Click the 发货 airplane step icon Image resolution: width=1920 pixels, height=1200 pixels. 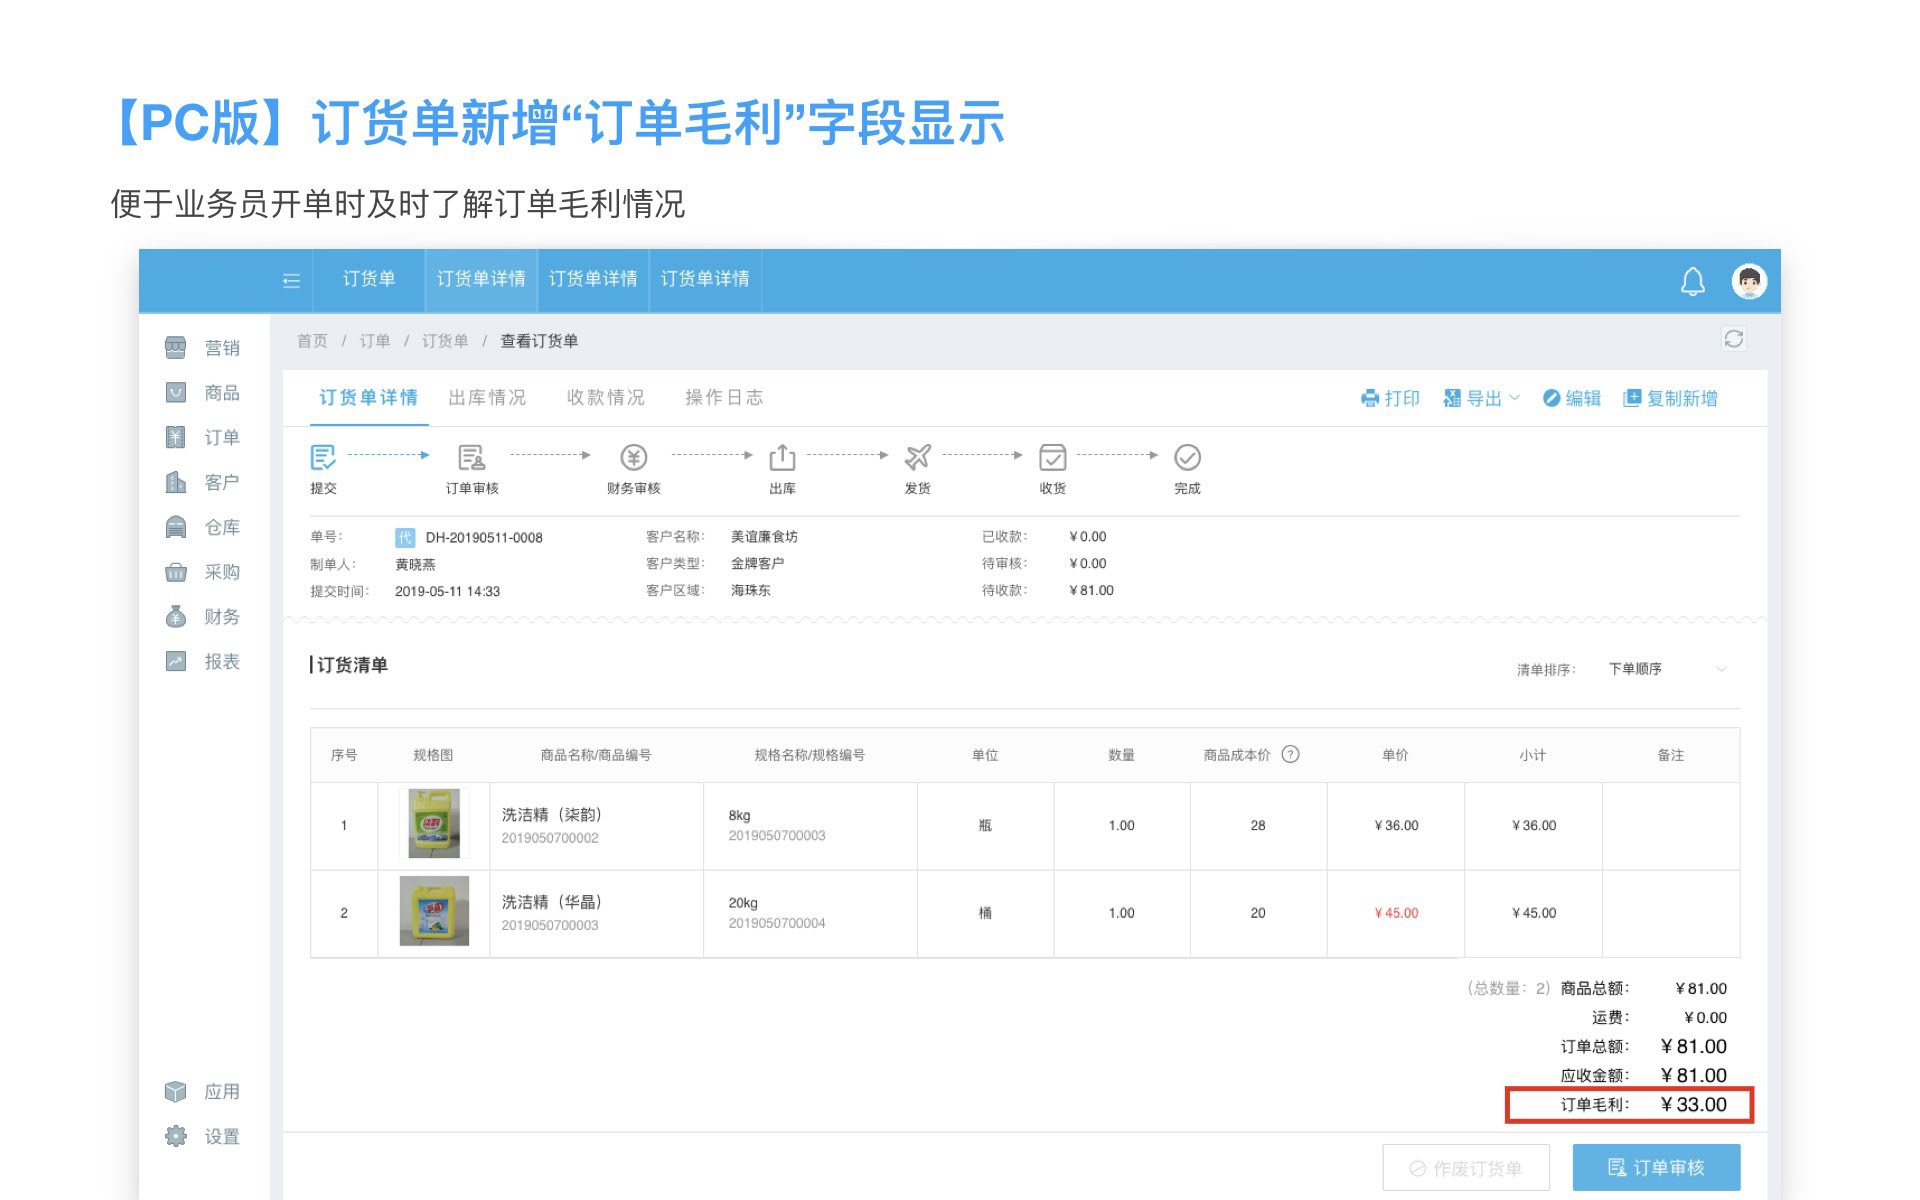pos(917,458)
